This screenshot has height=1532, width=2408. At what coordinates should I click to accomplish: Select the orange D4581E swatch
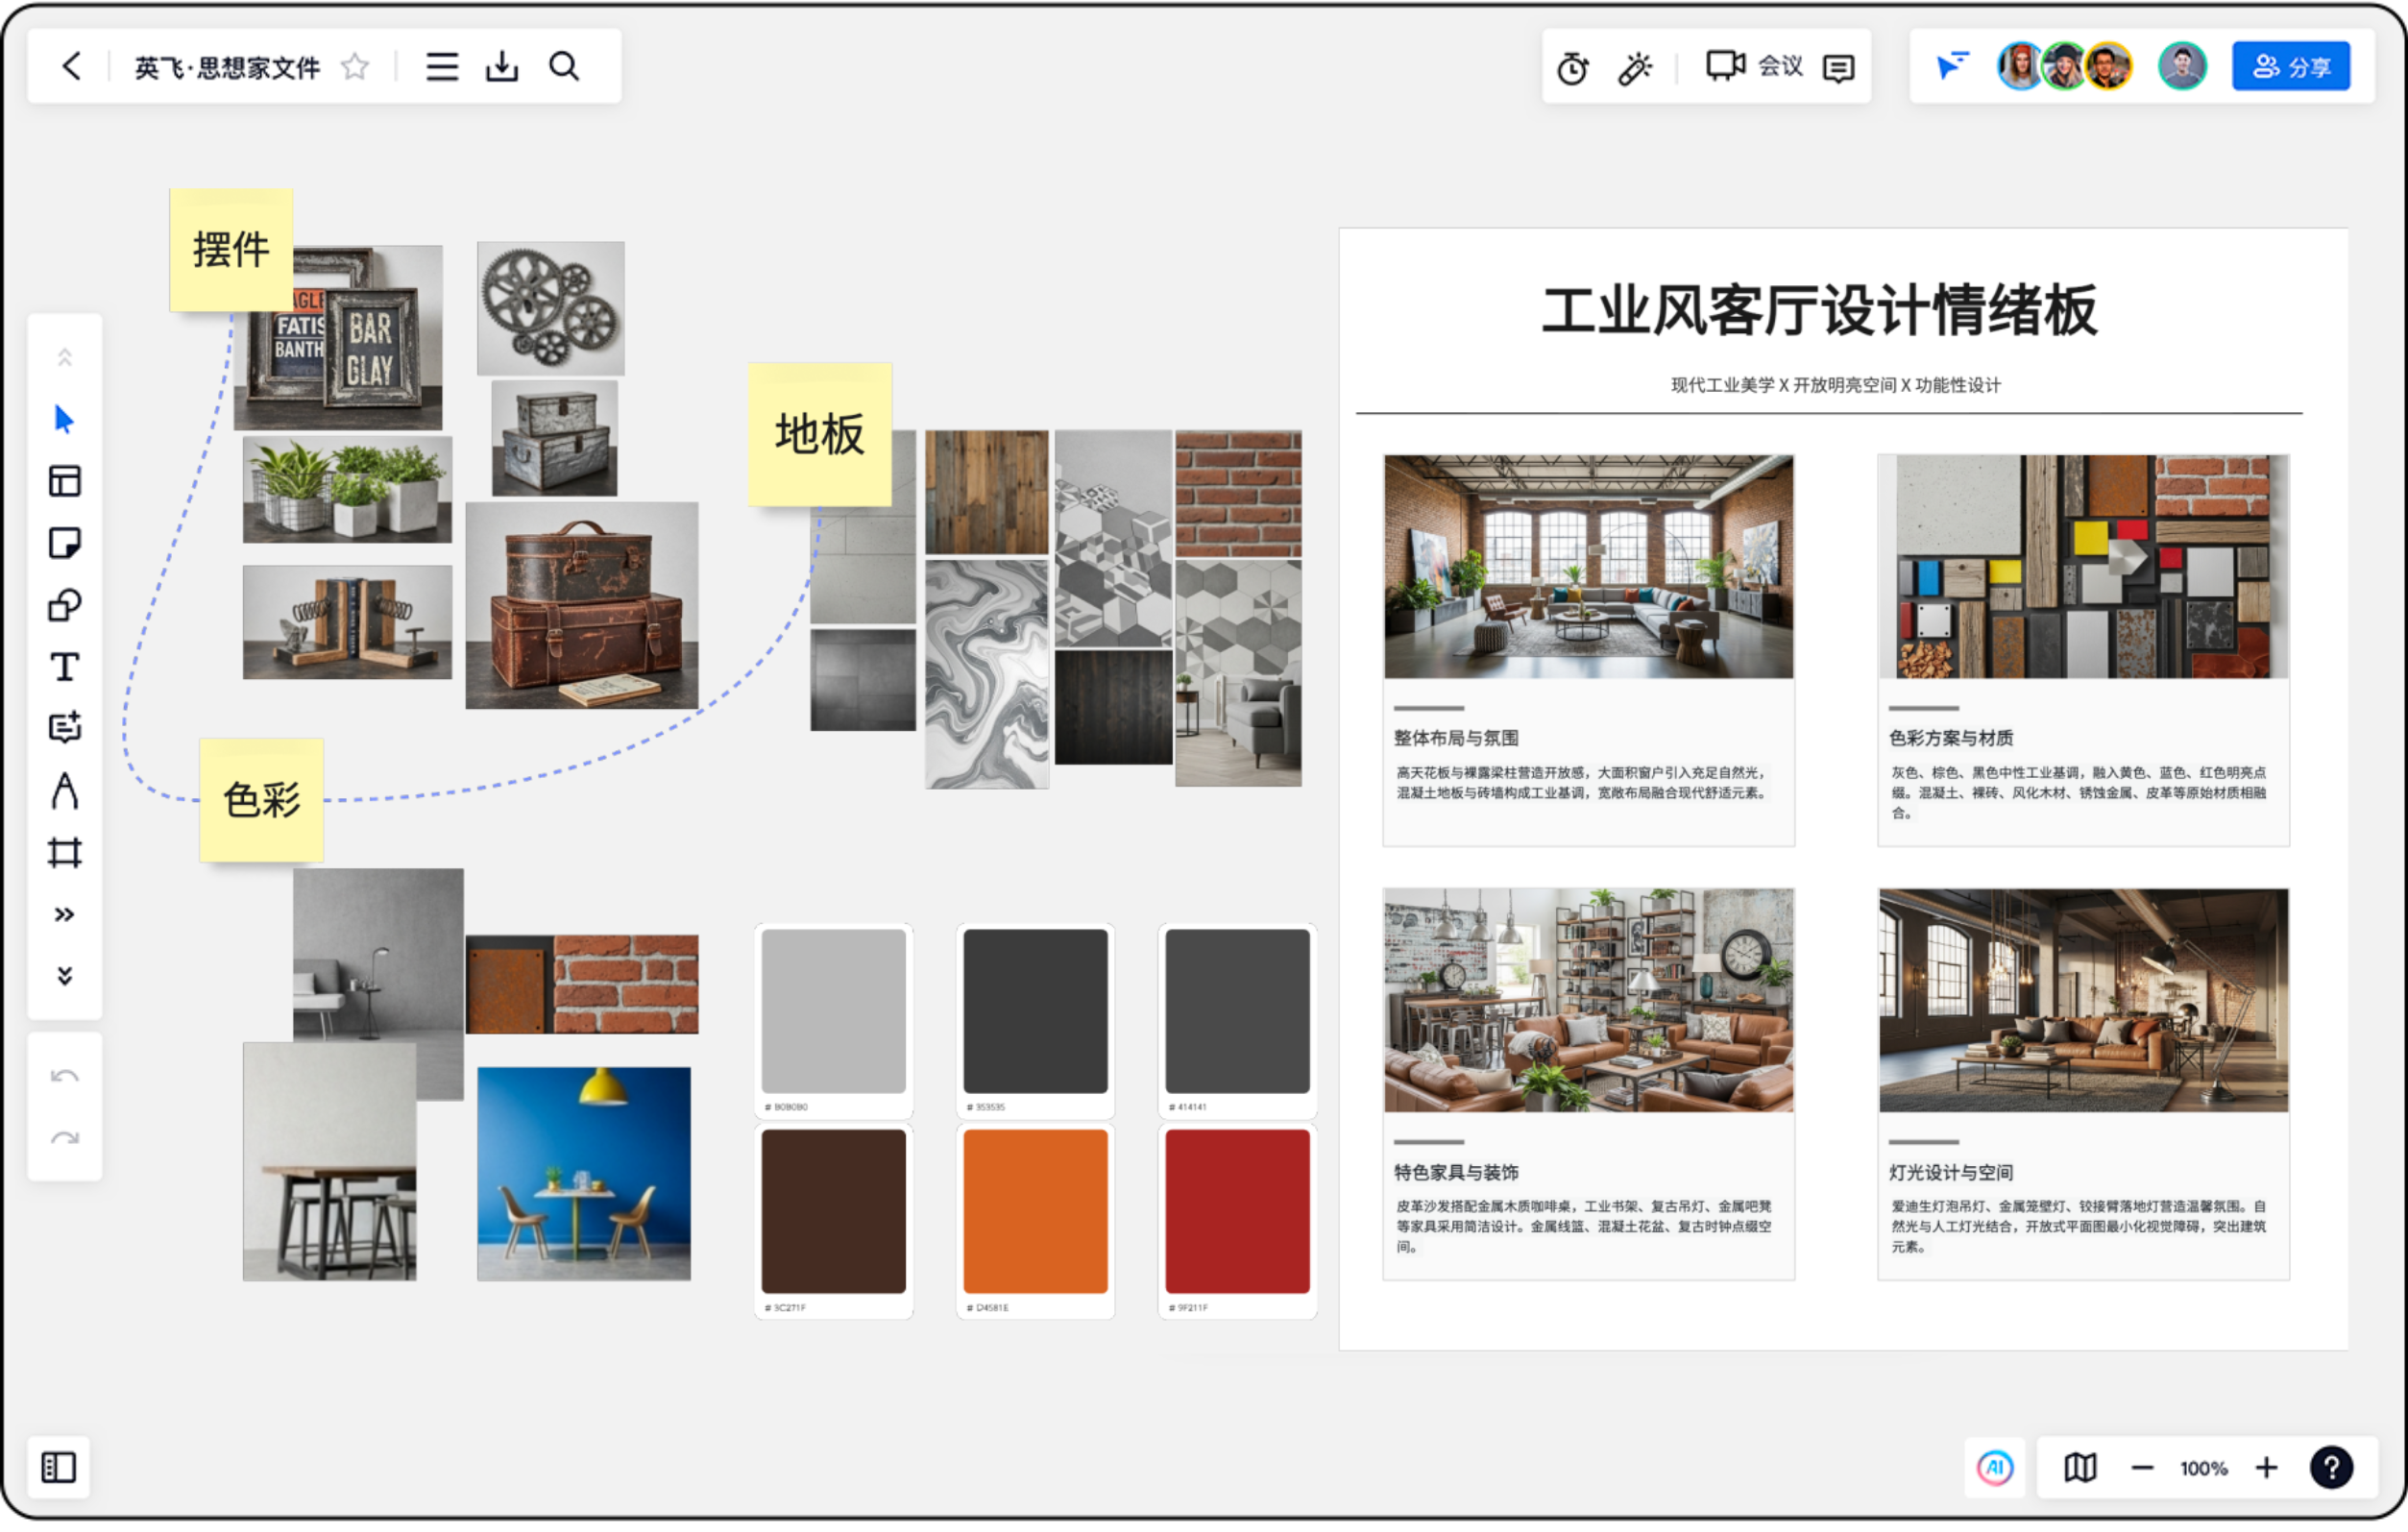click(1036, 1212)
